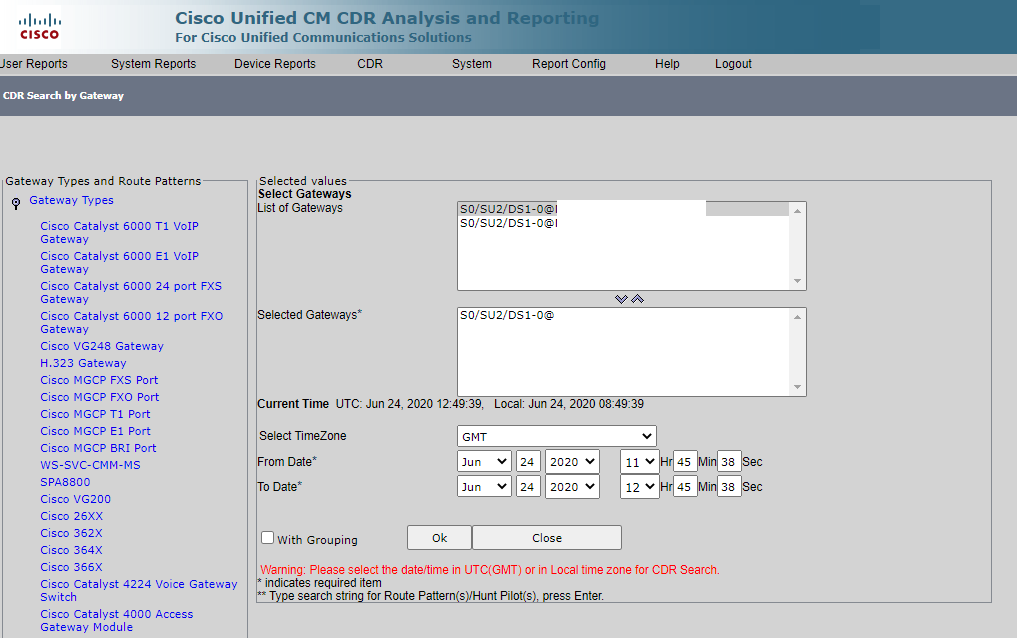The width and height of the screenshot is (1017, 638).
Task: Click scroll-up arrow on List of Gateways
Action: coord(797,210)
